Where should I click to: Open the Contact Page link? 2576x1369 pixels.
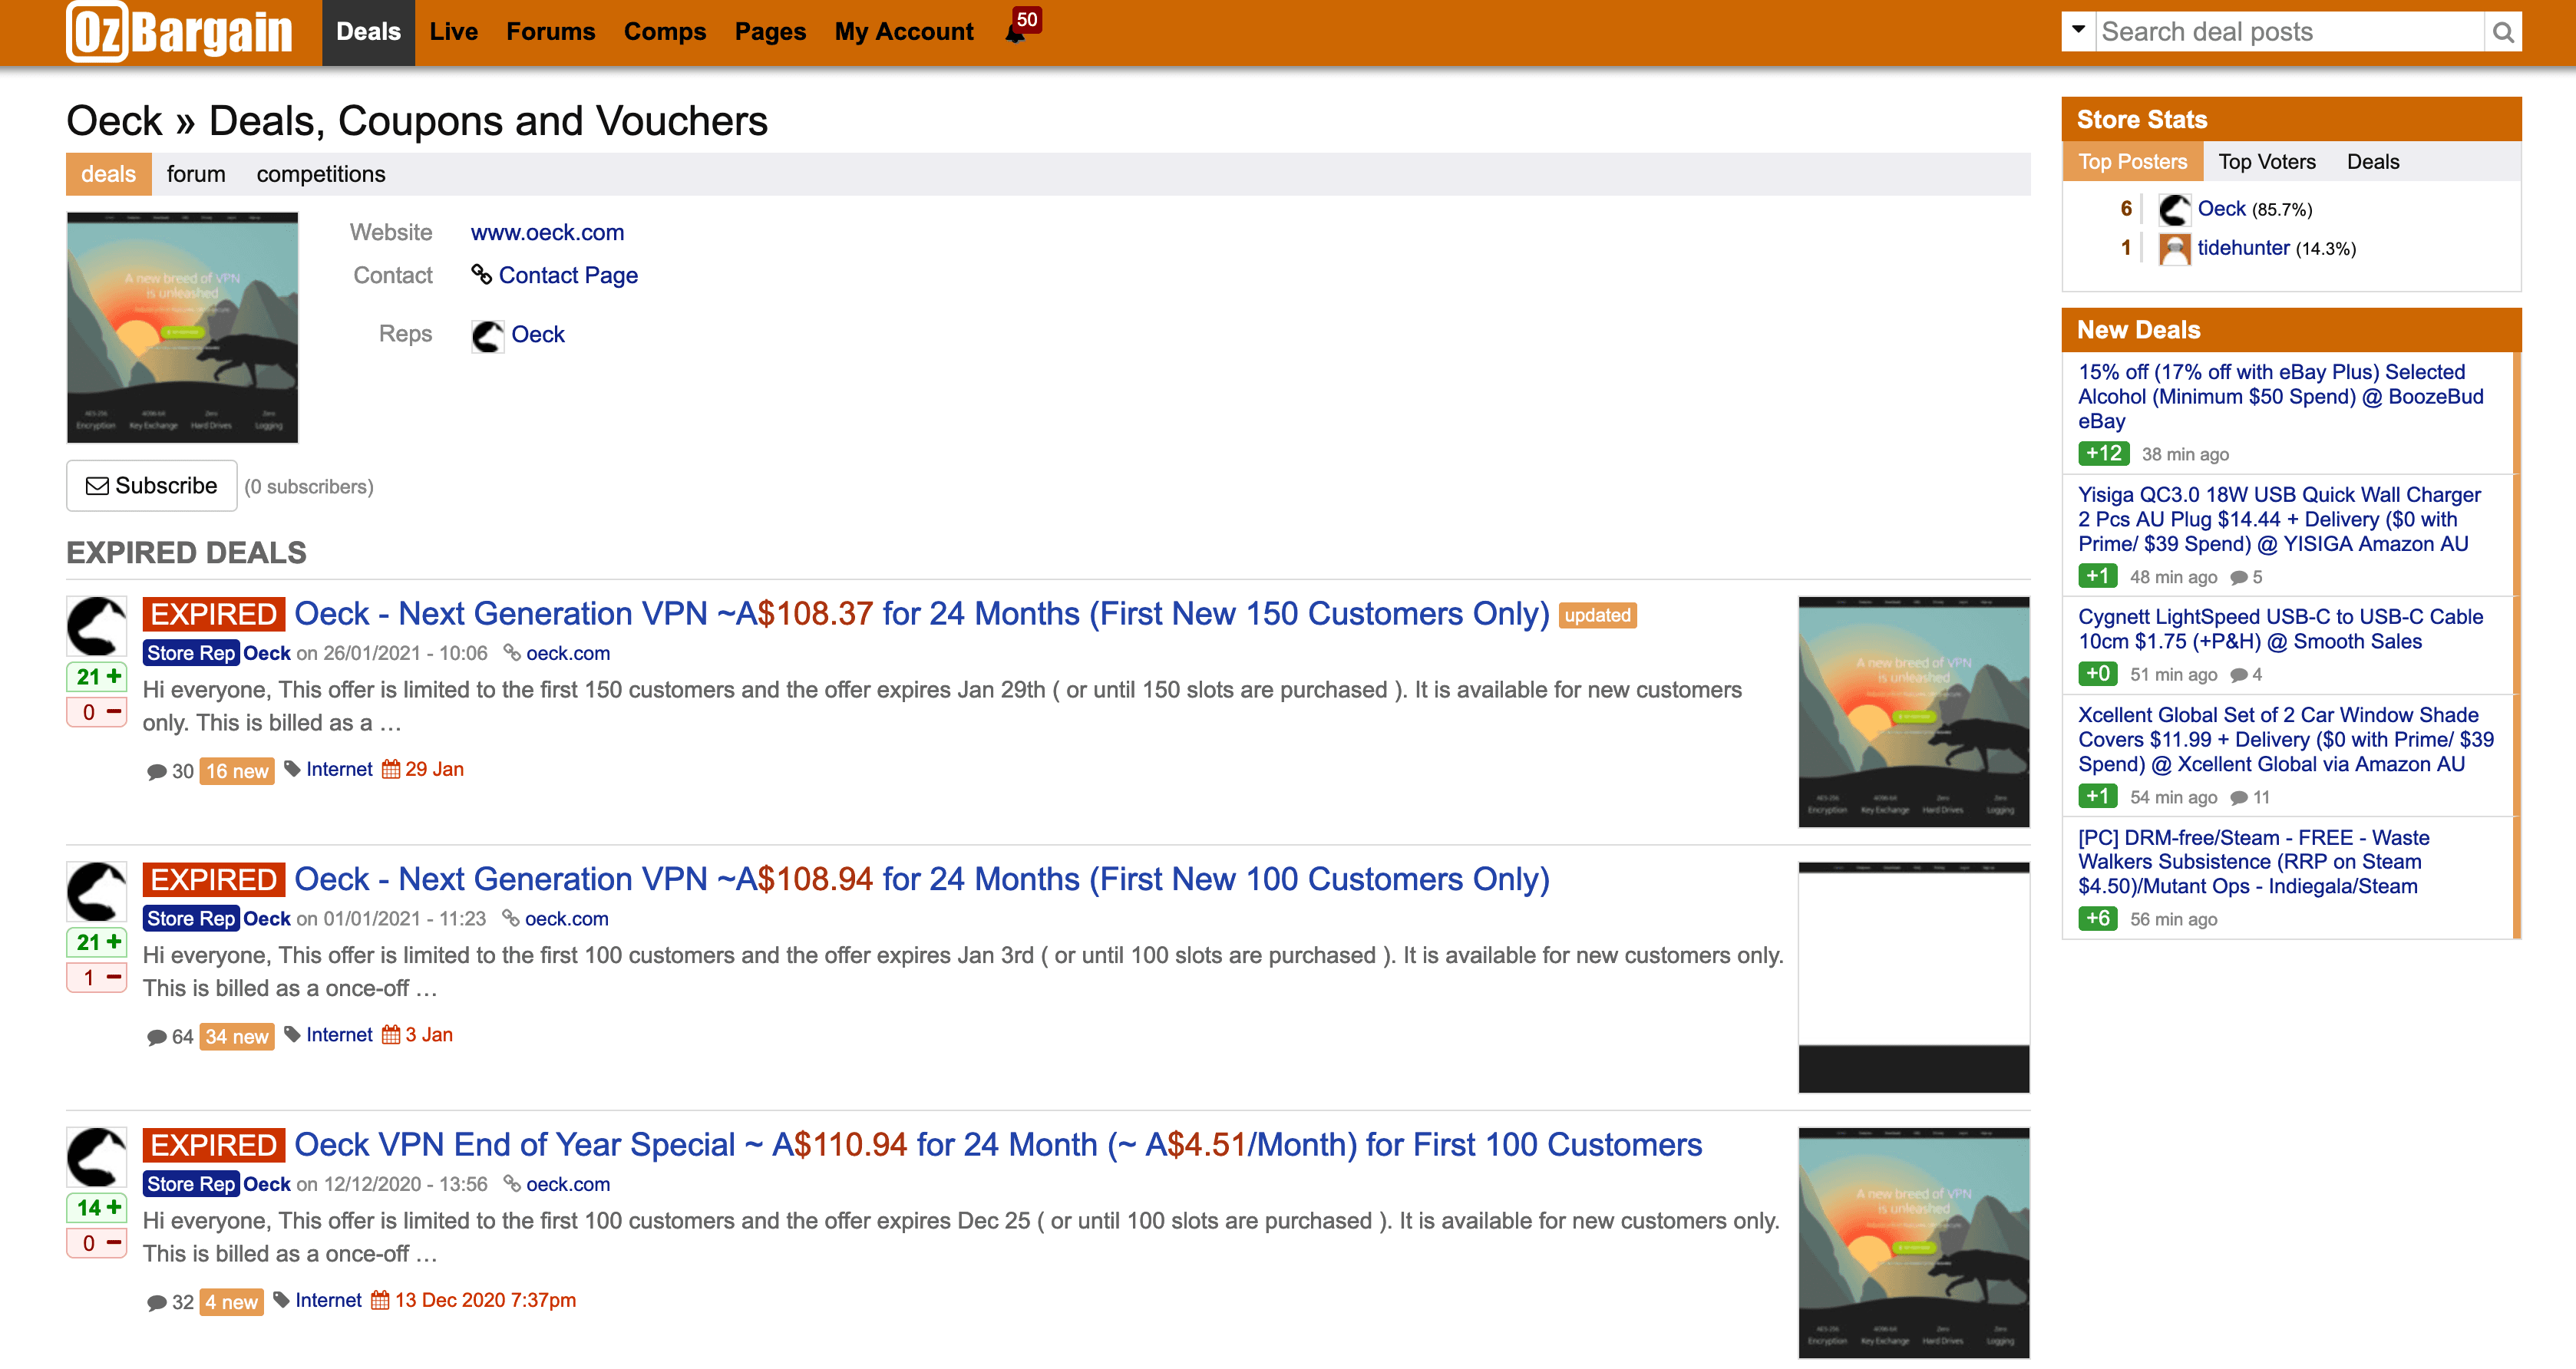[x=567, y=275]
